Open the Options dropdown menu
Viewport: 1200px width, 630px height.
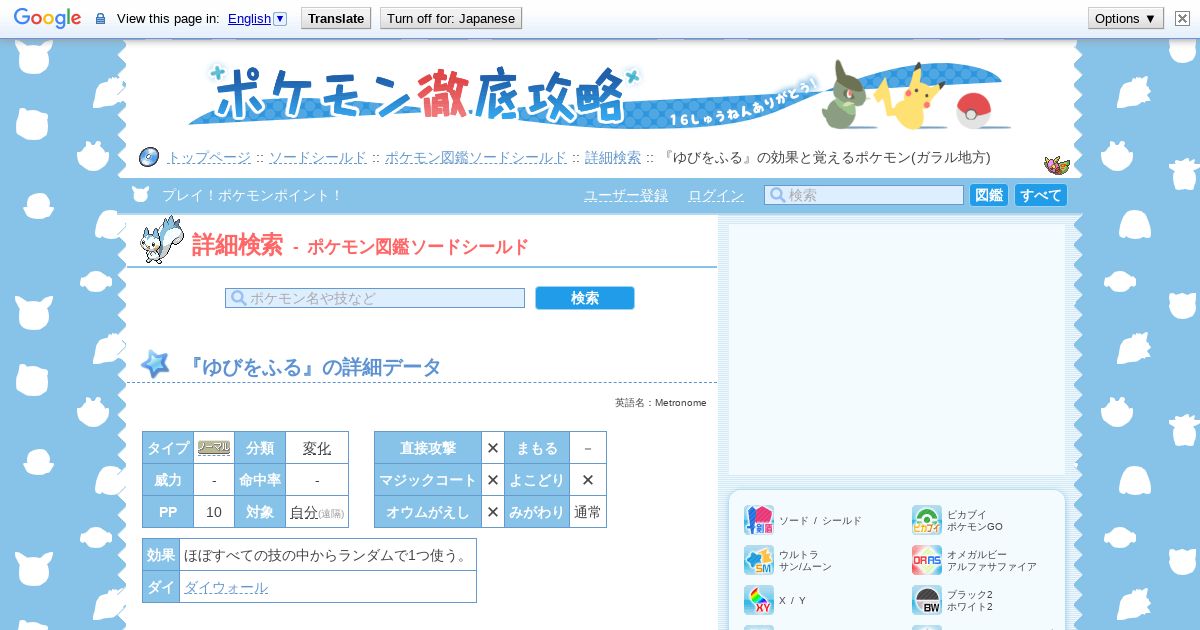point(1126,18)
